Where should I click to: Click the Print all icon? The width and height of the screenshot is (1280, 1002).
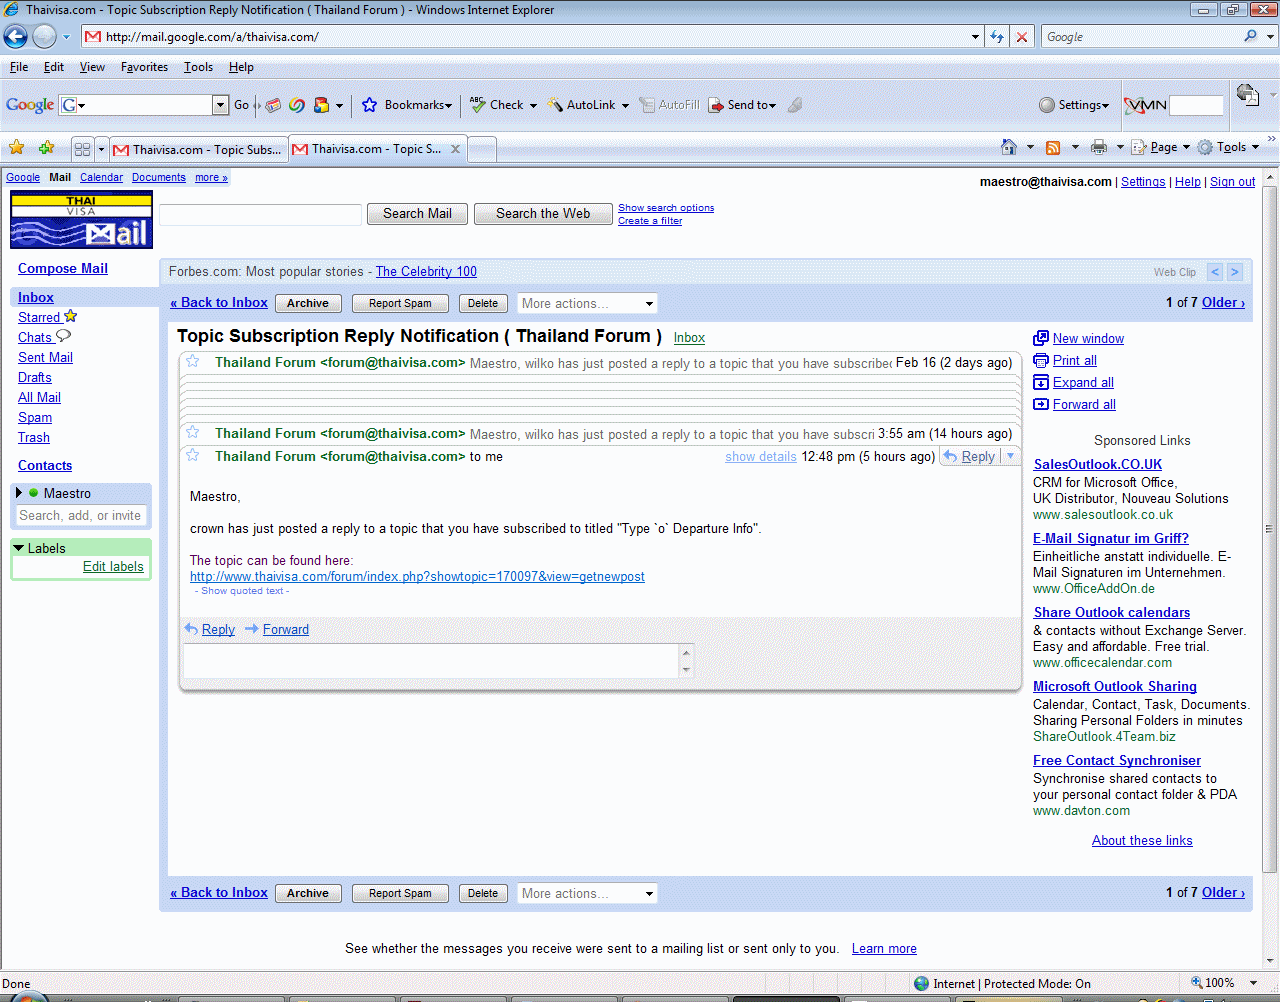pos(1041,360)
